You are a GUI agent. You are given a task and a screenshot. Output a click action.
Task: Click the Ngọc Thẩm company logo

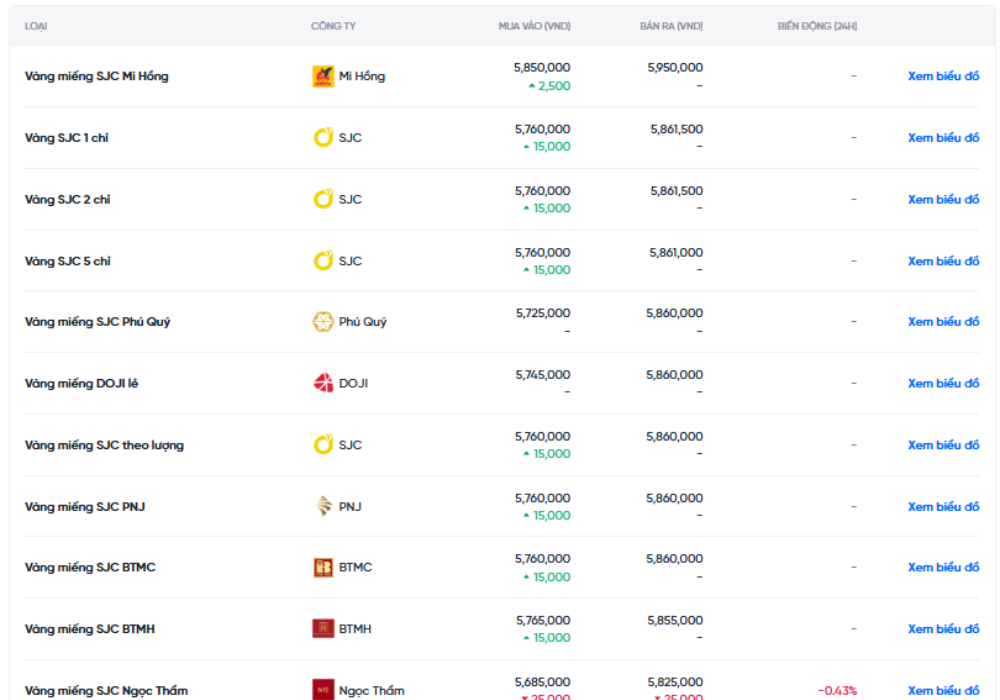point(323,690)
